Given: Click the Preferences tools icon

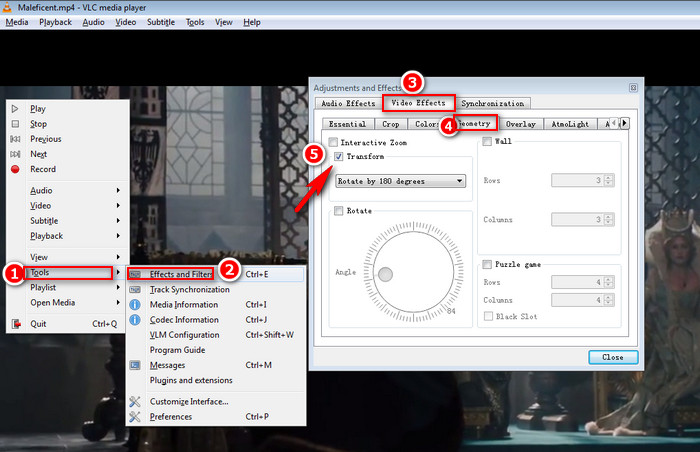Looking at the screenshot, I should [135, 417].
